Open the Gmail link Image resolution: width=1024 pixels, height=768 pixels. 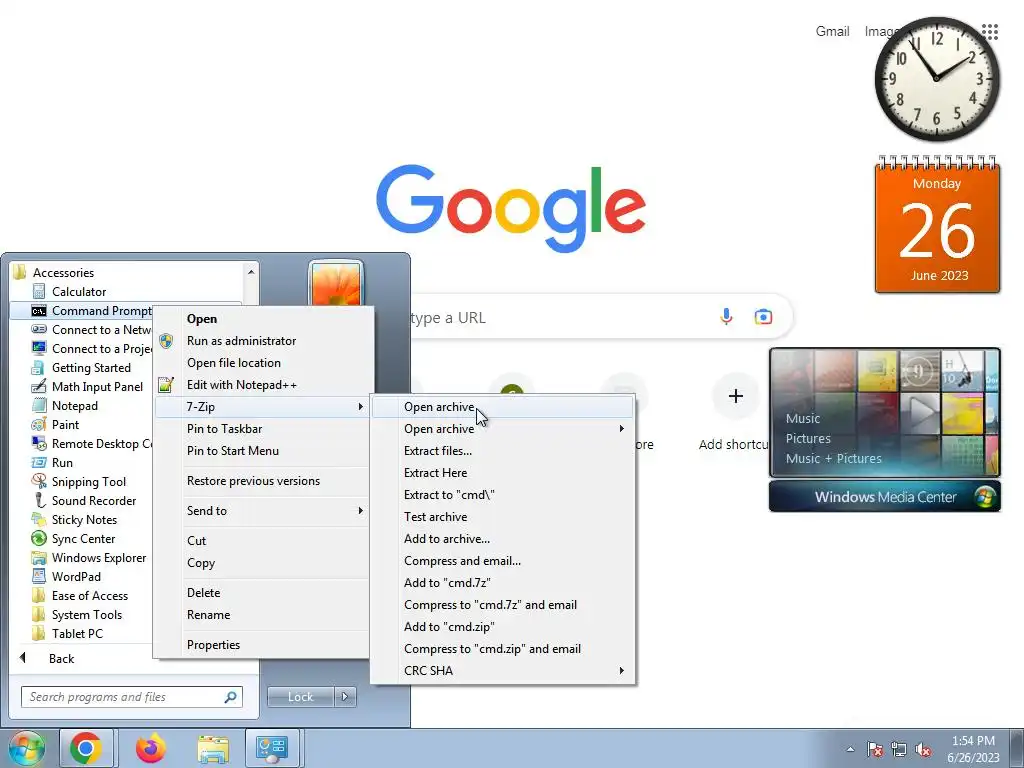click(x=832, y=31)
